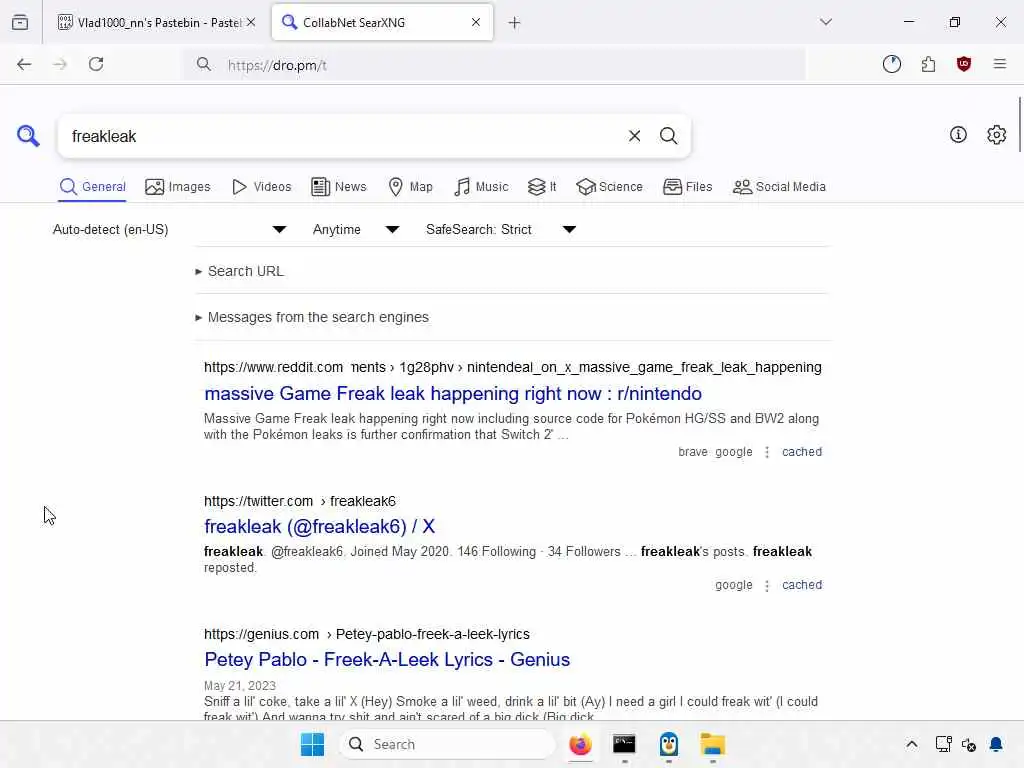This screenshot has width=1024, height=768.
Task: Click google engine label on twitter result
Action: (x=733, y=584)
